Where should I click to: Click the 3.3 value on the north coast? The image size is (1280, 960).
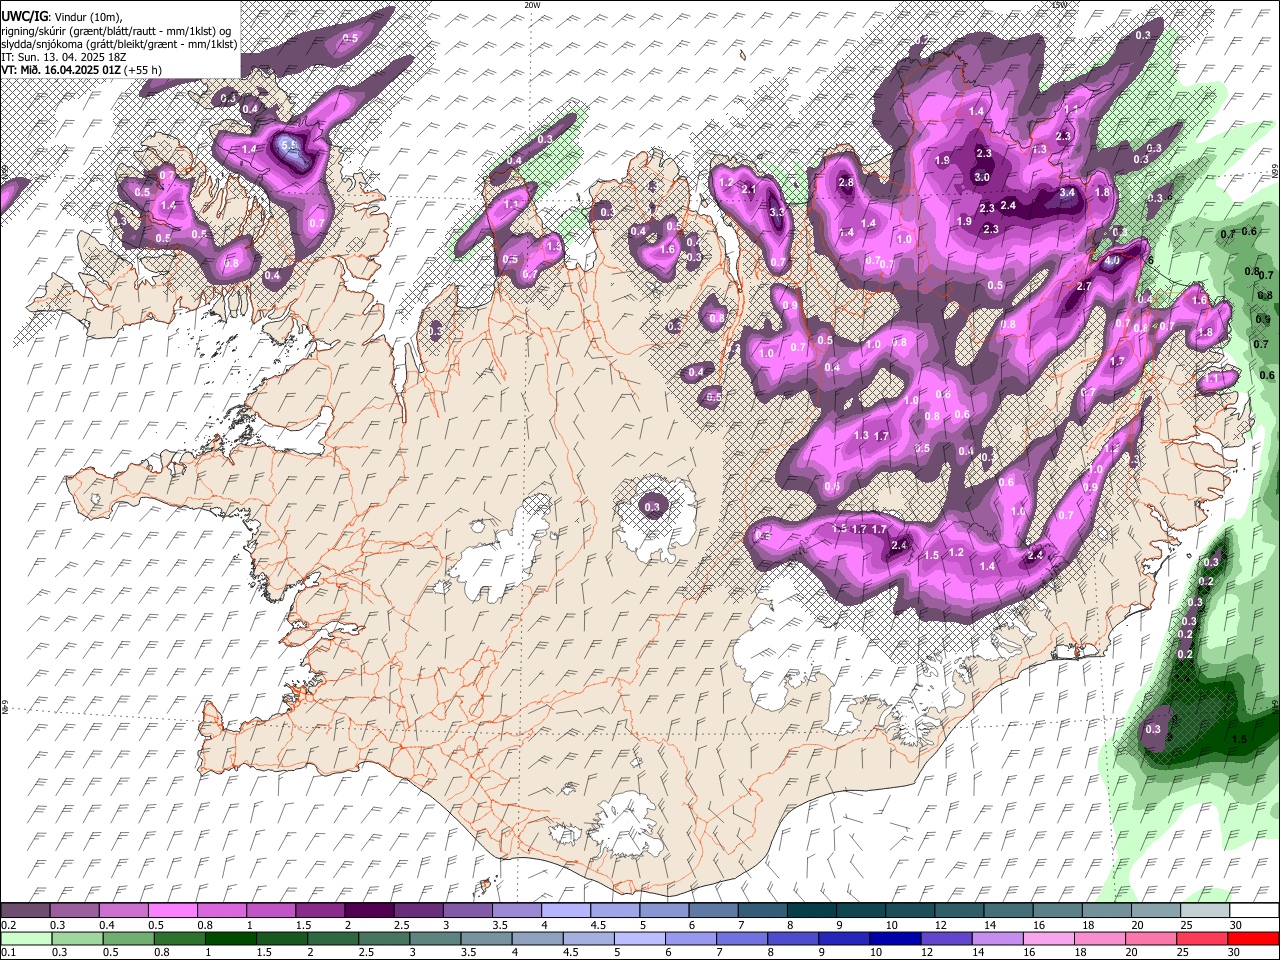pyautogui.click(x=777, y=212)
